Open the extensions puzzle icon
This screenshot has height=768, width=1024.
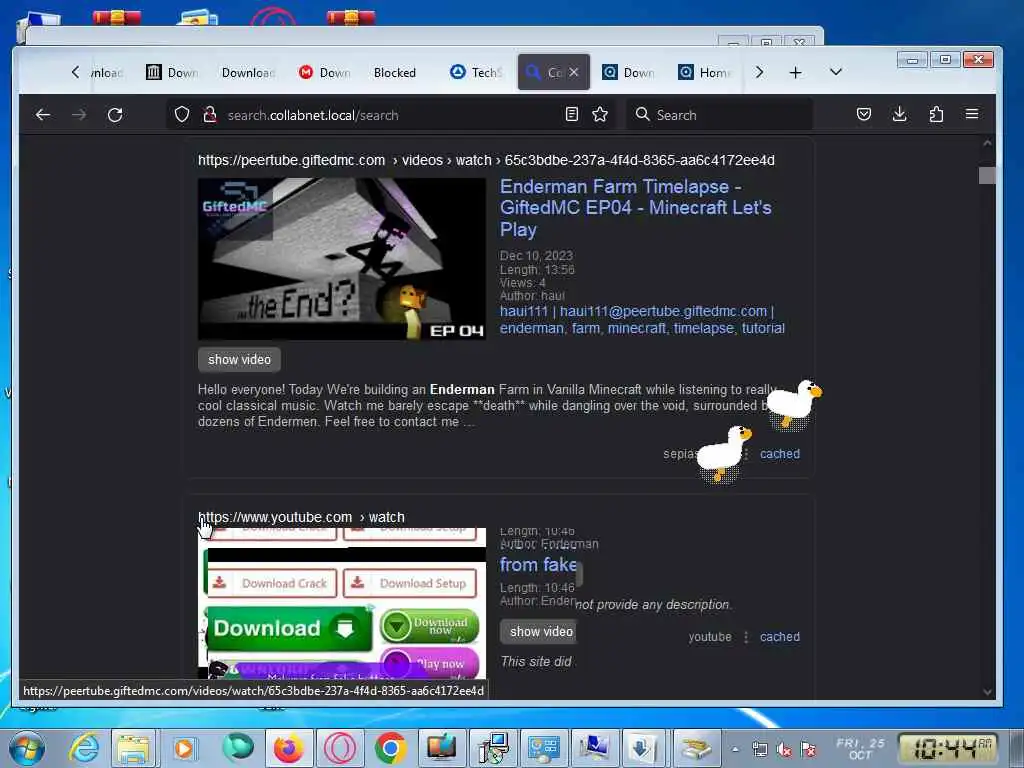(936, 115)
